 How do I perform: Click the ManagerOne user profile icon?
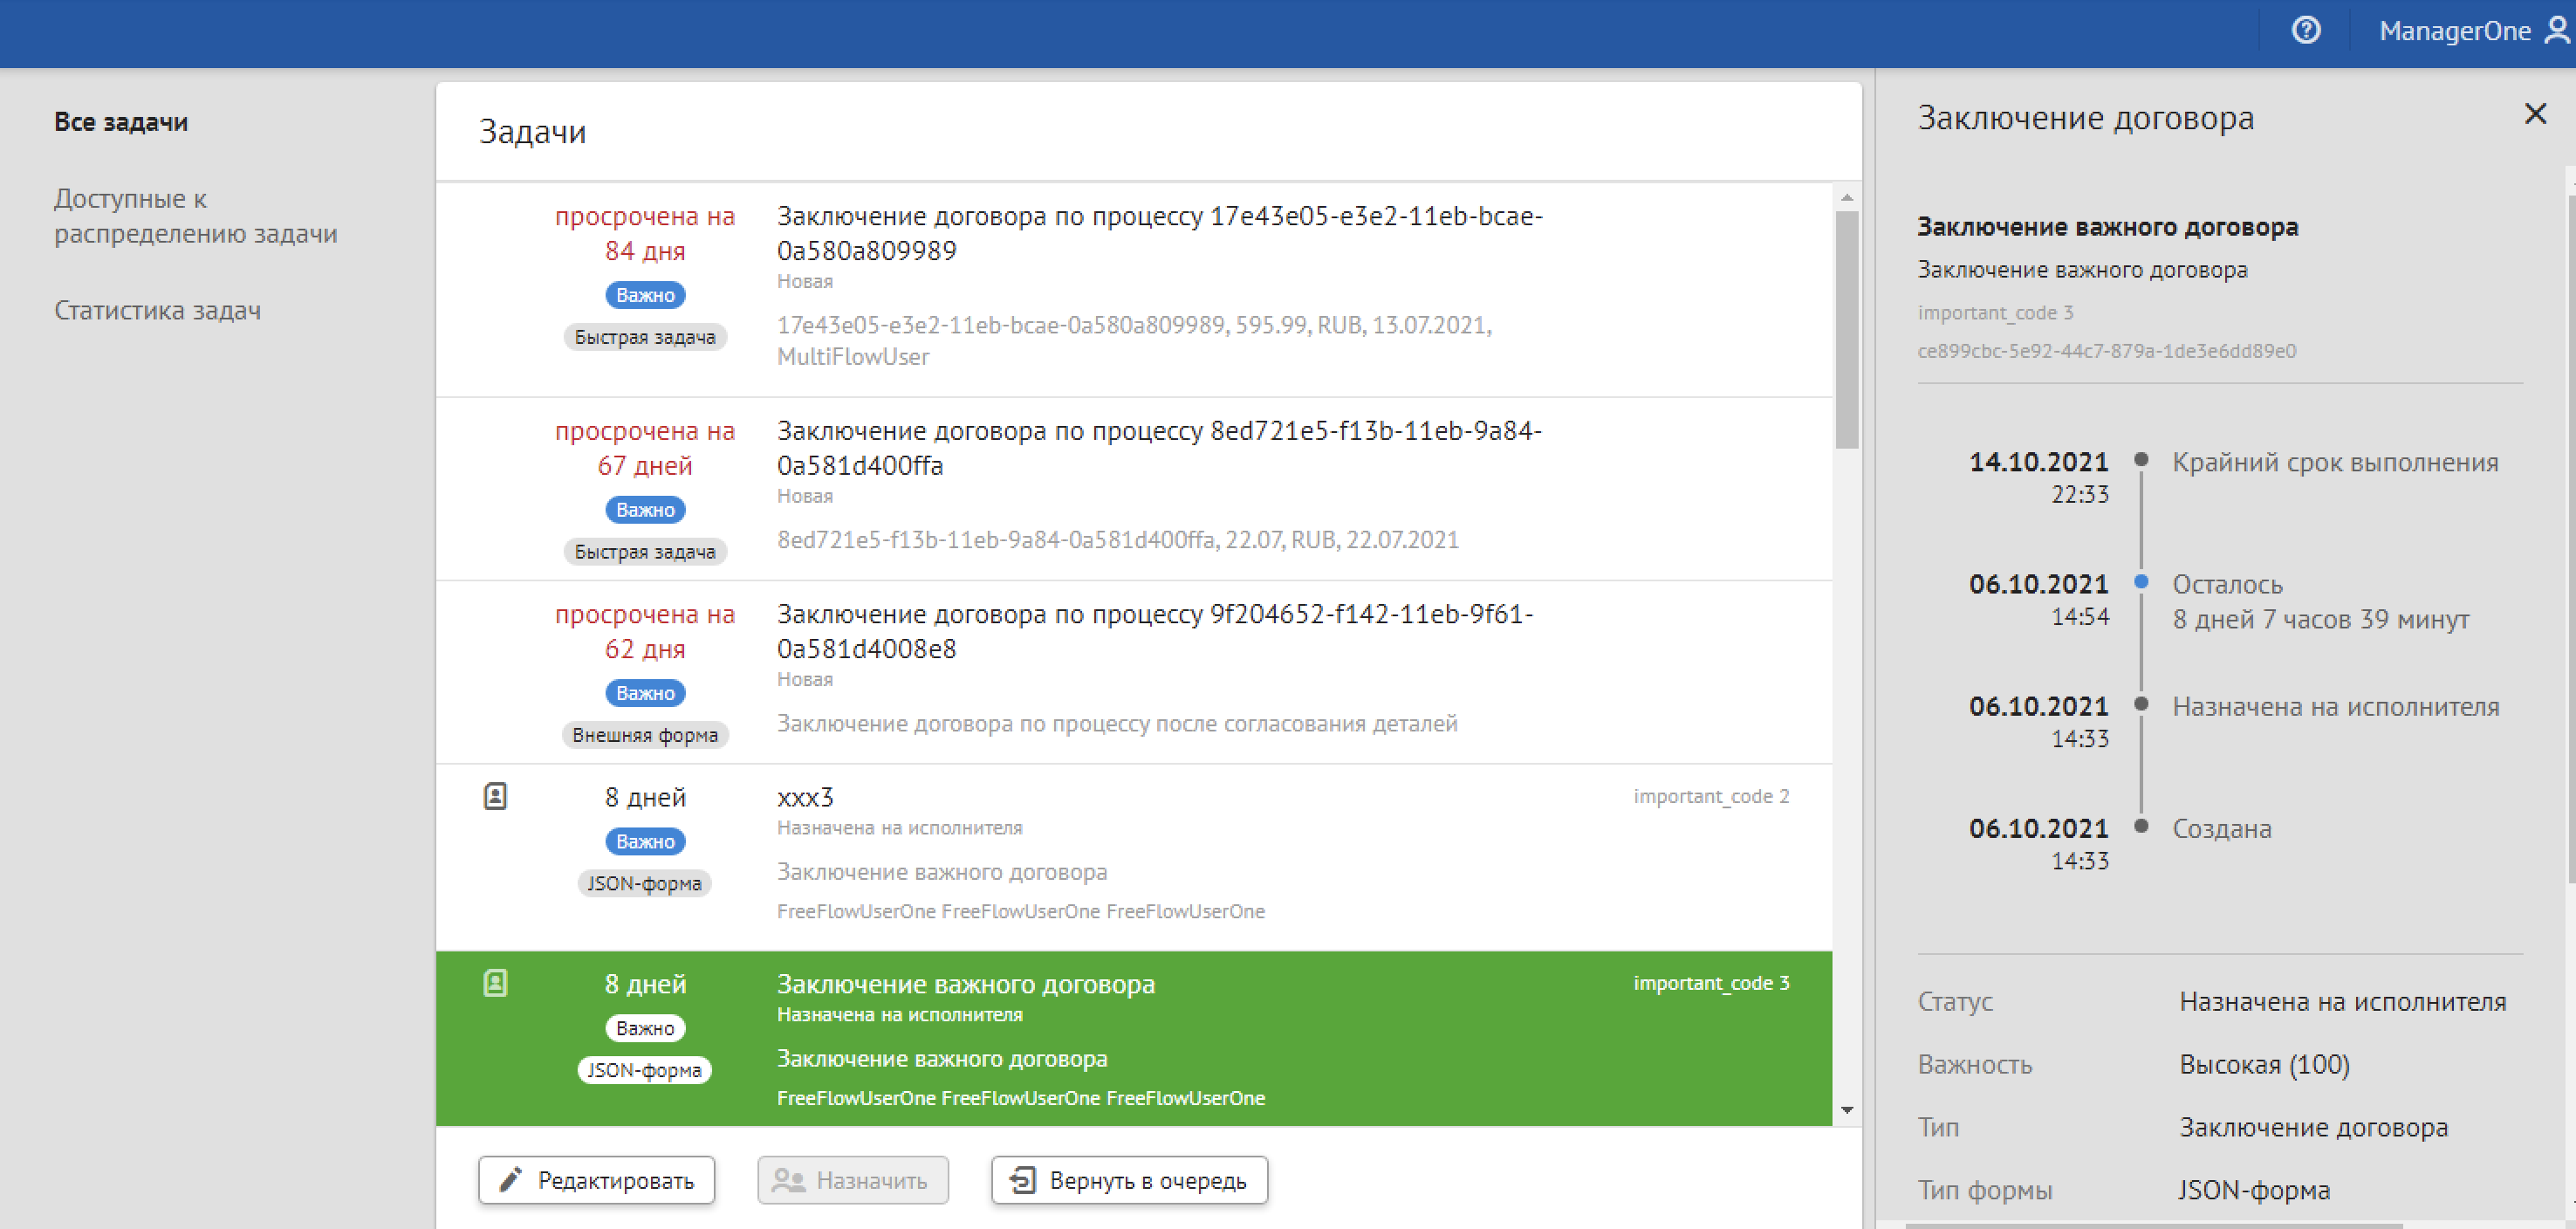[x=2556, y=30]
